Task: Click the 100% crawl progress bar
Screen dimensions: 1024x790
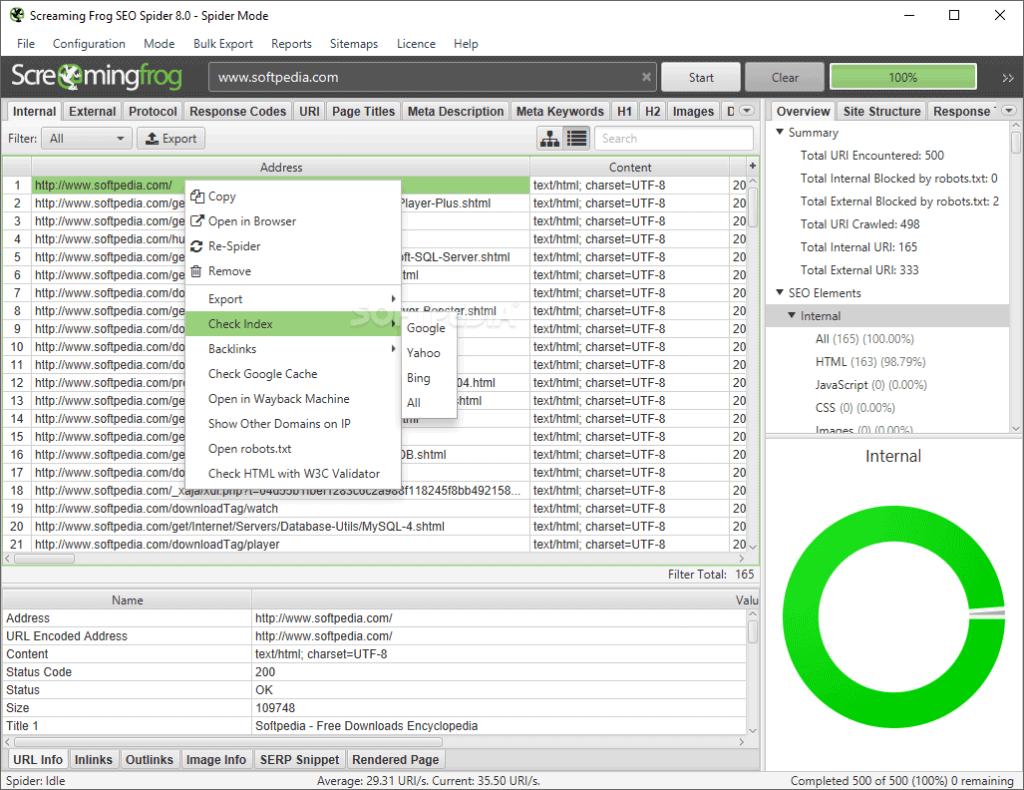Action: coord(903,78)
